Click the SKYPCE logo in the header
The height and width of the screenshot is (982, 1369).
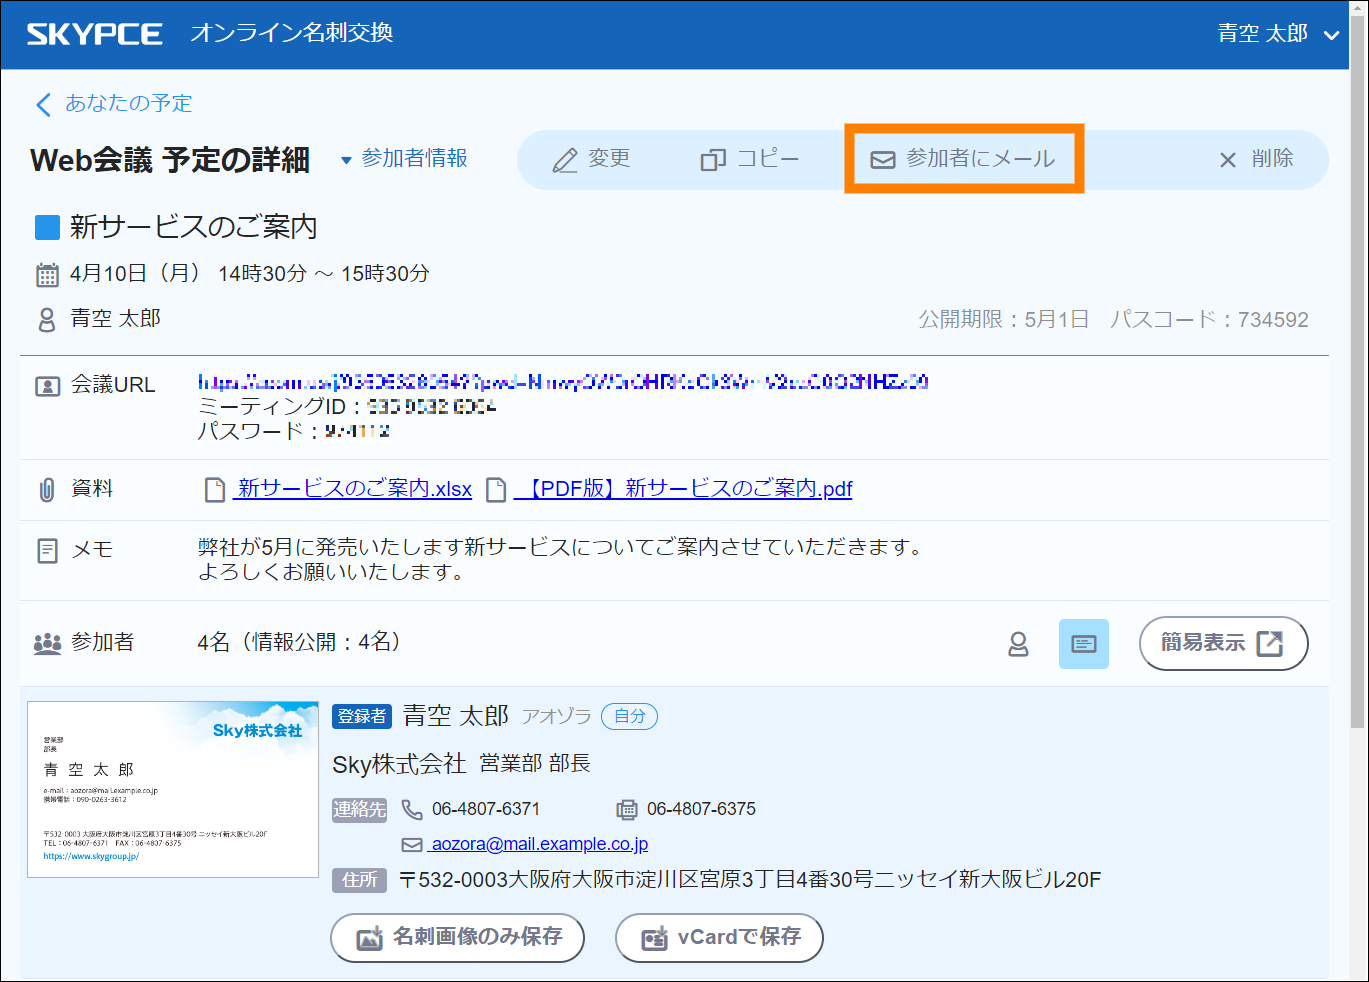94,34
